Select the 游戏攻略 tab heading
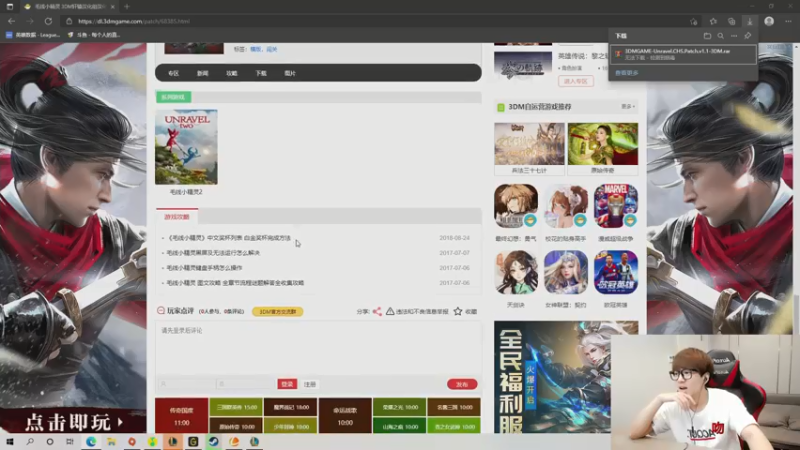 (x=177, y=217)
